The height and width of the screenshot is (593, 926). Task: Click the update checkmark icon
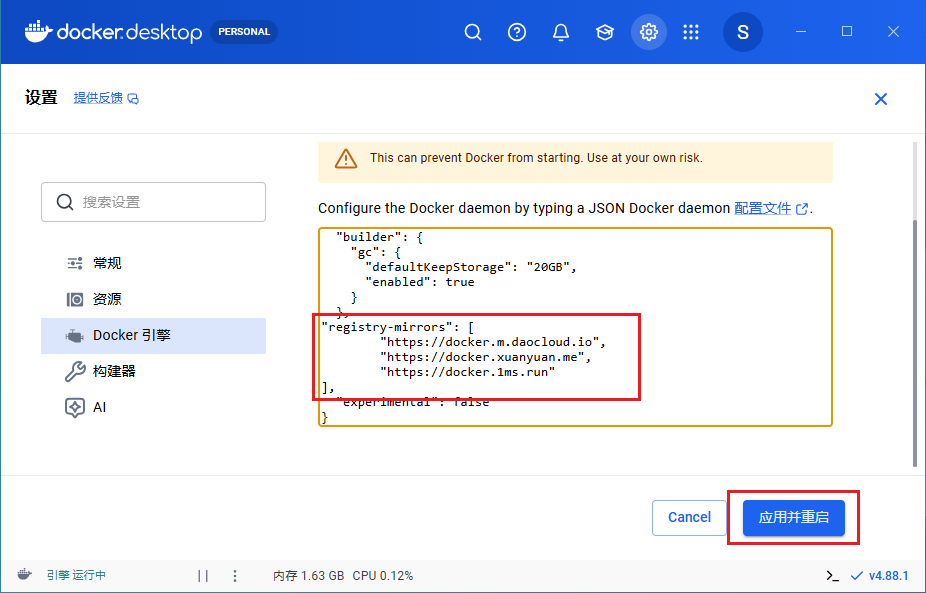[857, 575]
